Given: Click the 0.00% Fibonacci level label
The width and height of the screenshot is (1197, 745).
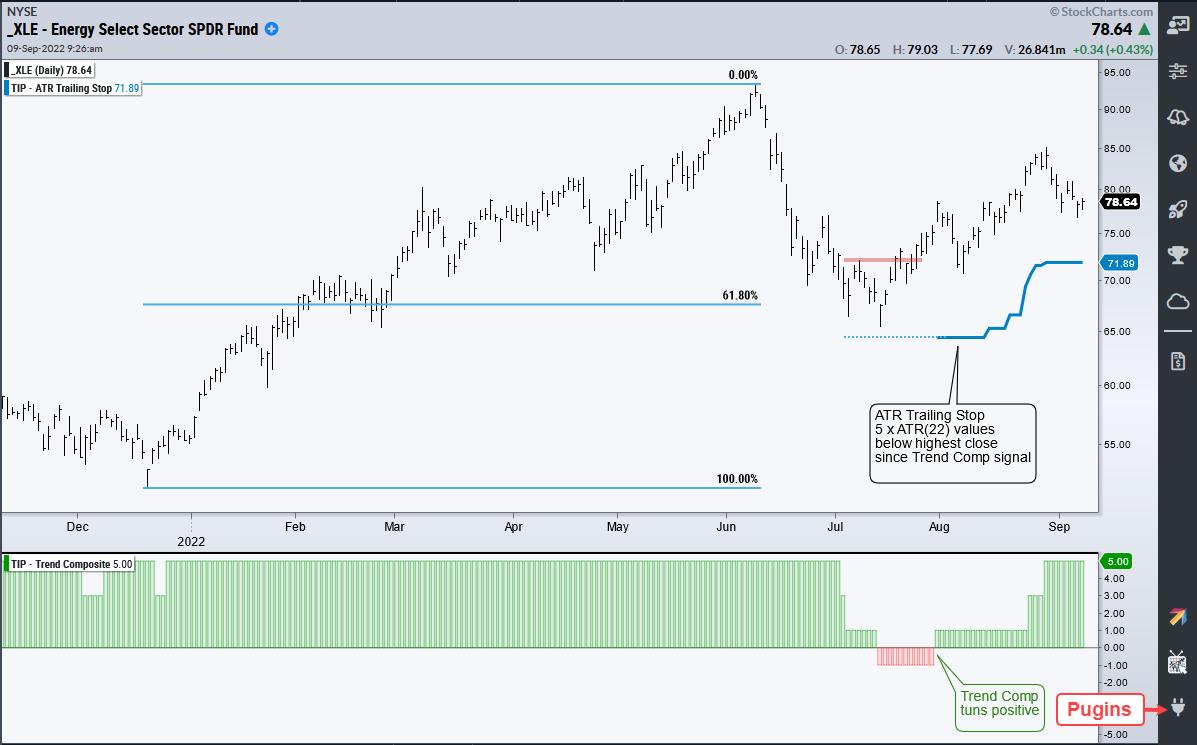Looking at the screenshot, I should coord(743,75).
